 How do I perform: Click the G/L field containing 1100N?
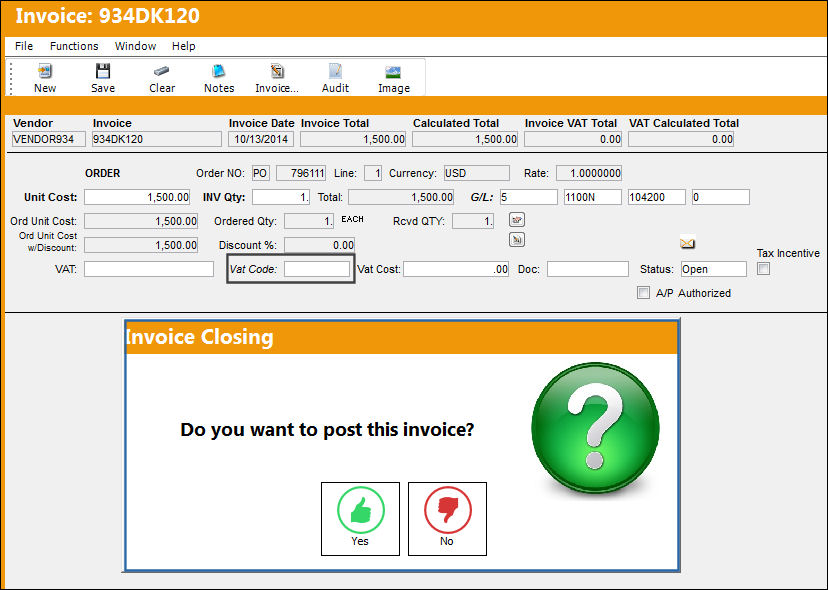click(x=592, y=197)
